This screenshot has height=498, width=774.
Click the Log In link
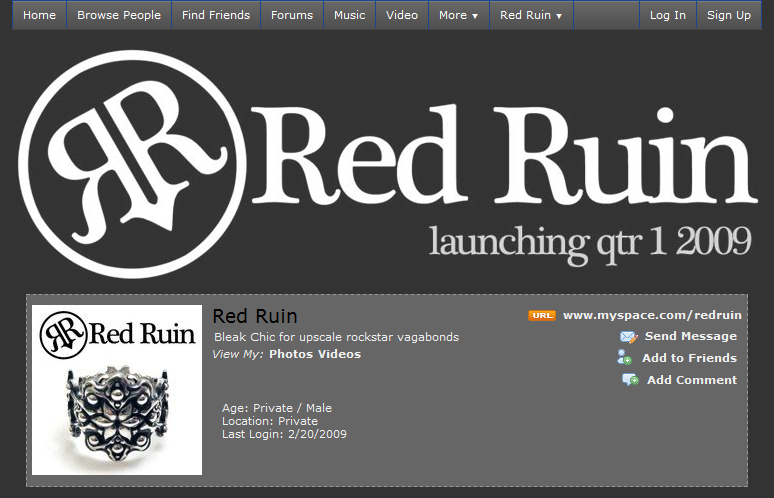pyautogui.click(x=668, y=15)
